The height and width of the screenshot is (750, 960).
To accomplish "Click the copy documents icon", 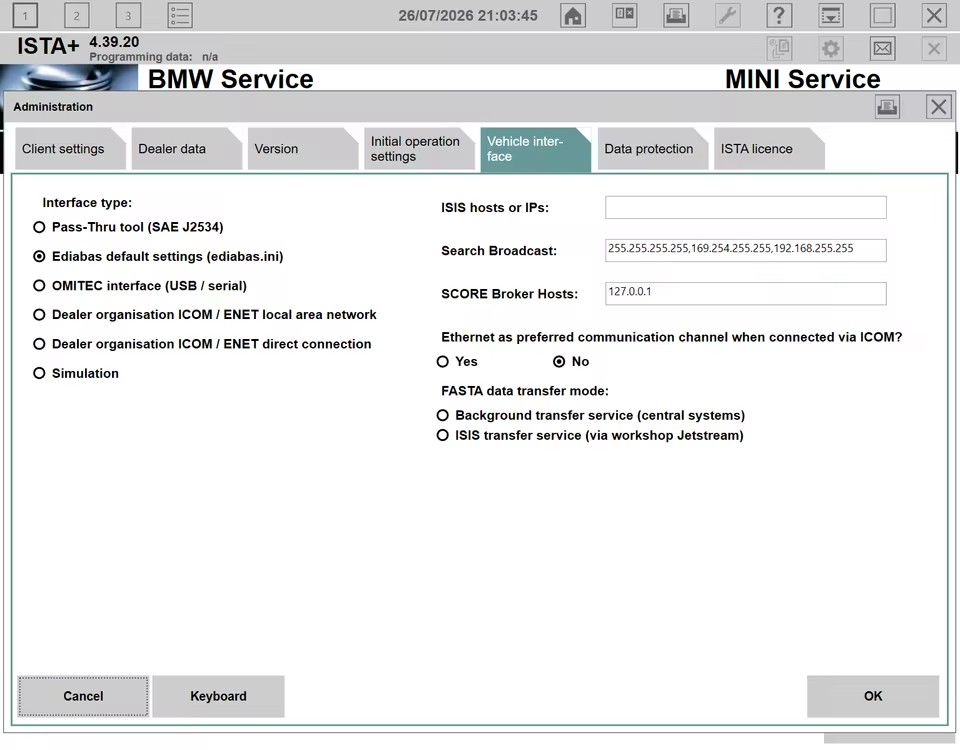I will (779, 48).
